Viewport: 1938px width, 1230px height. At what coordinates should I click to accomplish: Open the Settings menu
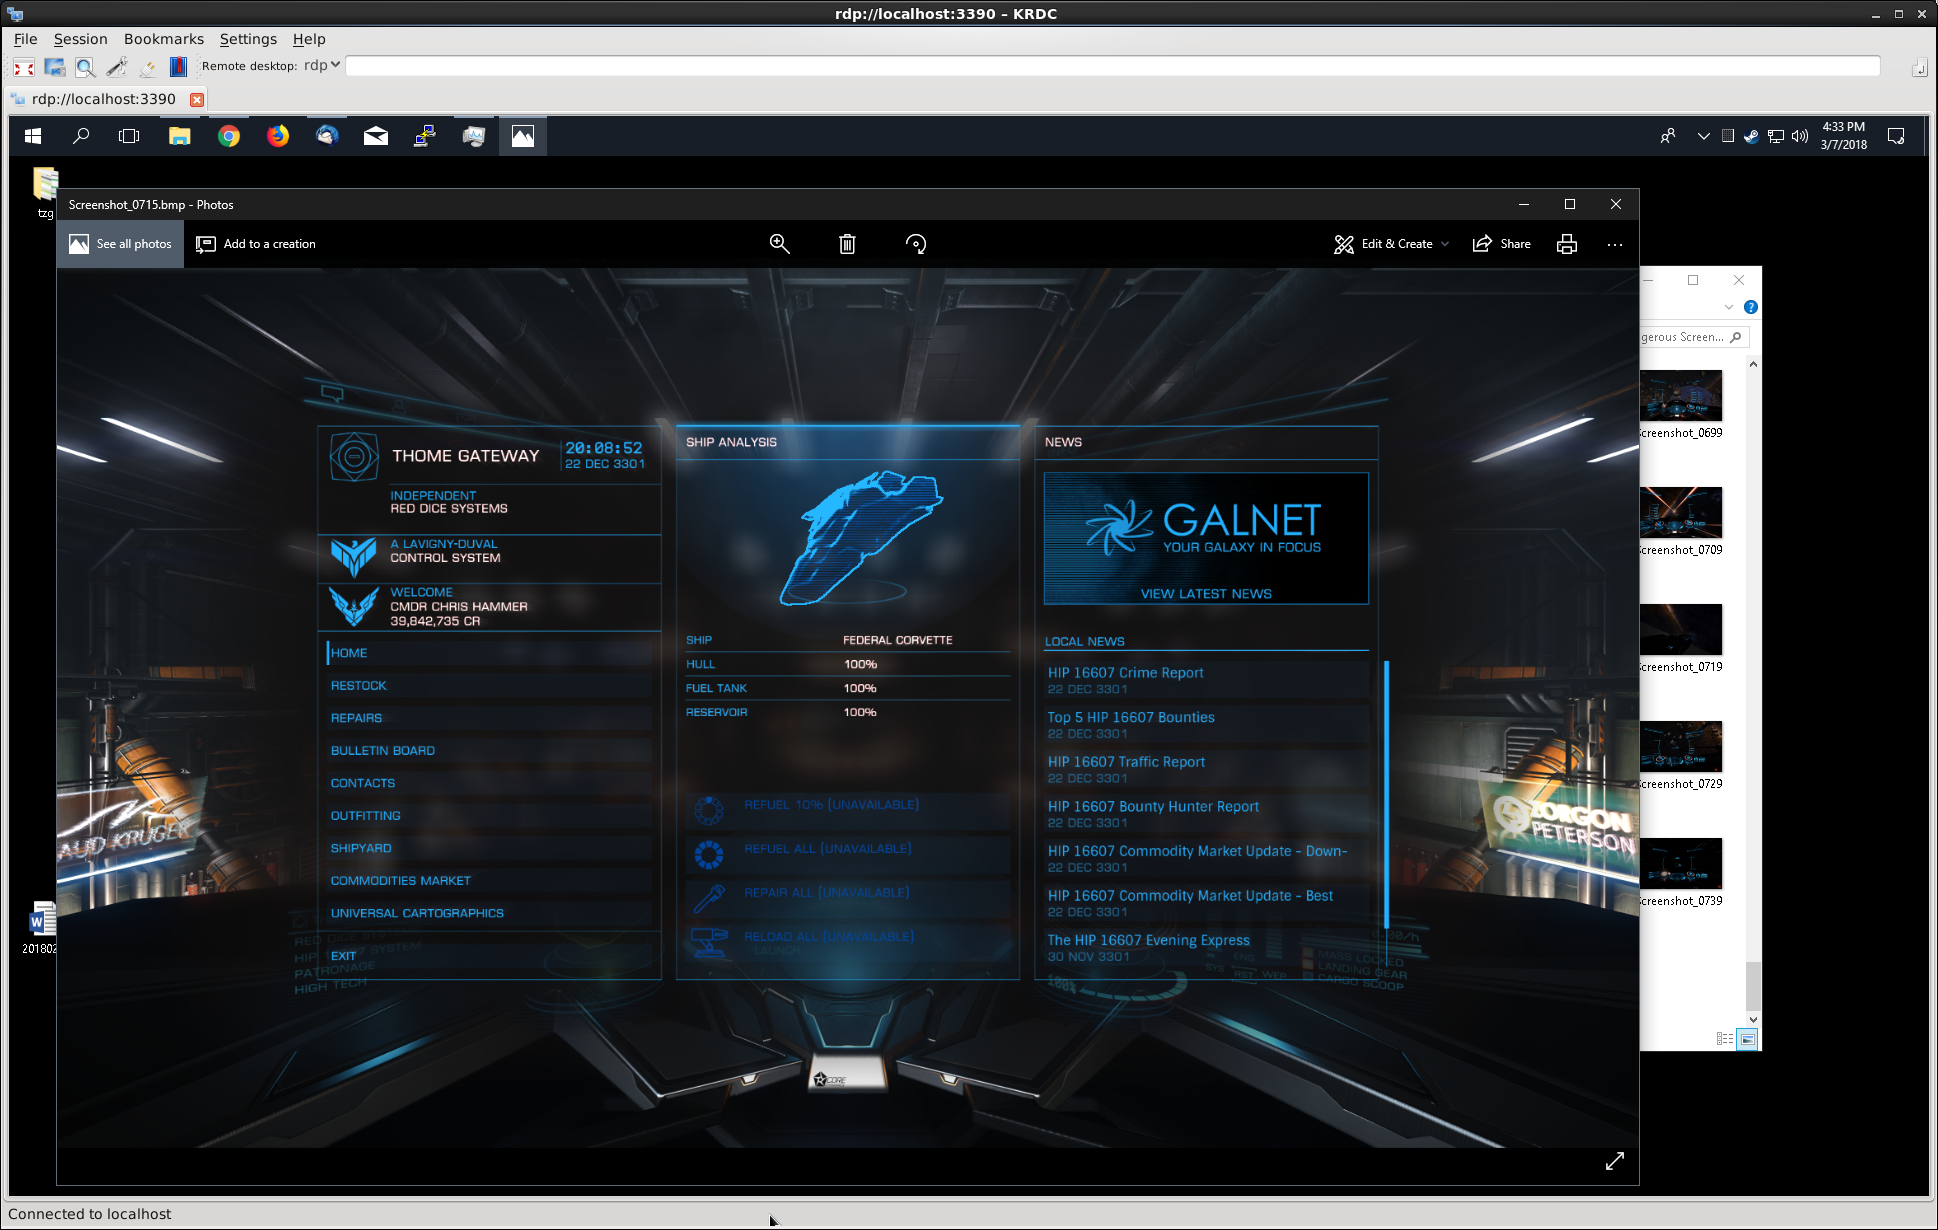click(248, 39)
